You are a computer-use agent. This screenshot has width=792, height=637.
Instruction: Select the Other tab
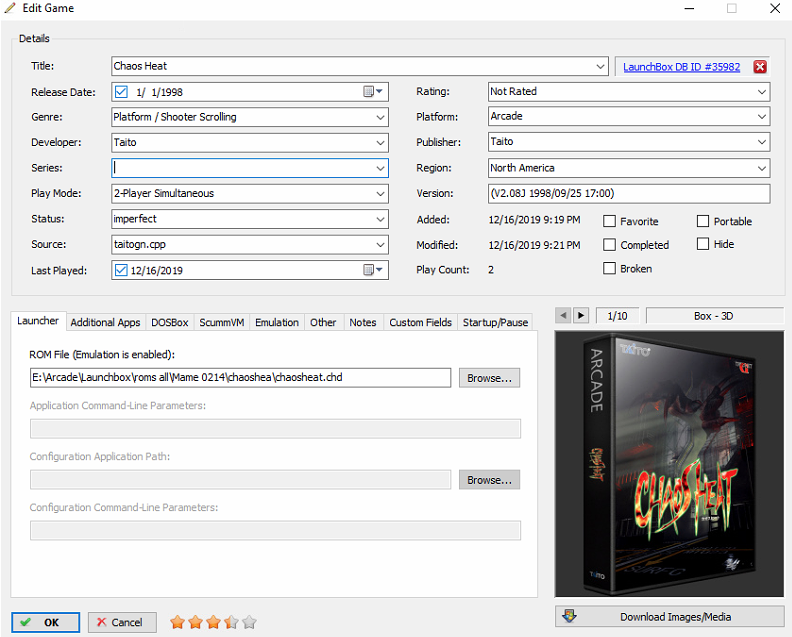[x=323, y=322]
